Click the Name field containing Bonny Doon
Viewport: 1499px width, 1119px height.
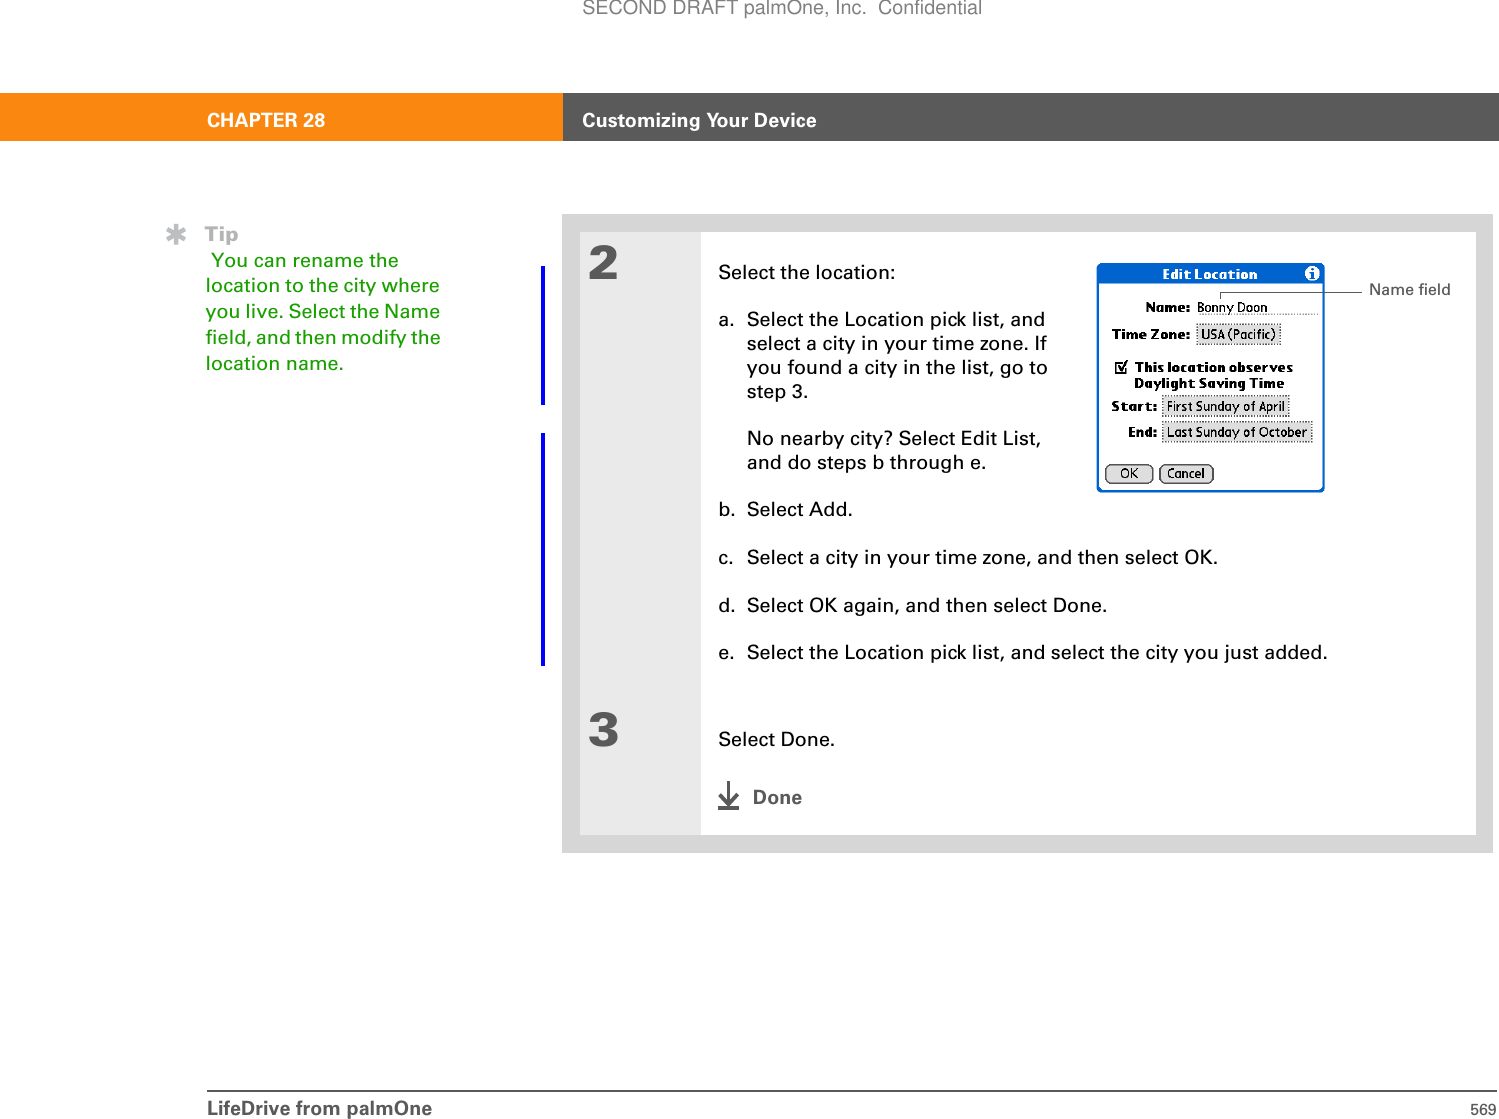[1257, 308]
